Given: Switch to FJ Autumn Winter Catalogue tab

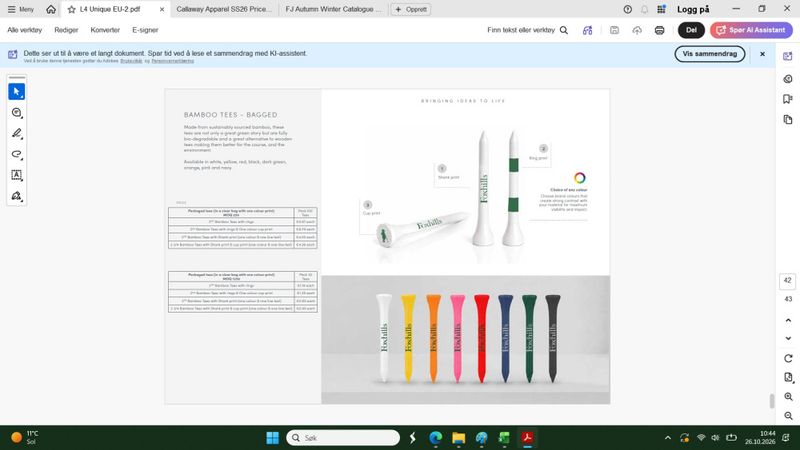Looking at the screenshot, I should [333, 9].
